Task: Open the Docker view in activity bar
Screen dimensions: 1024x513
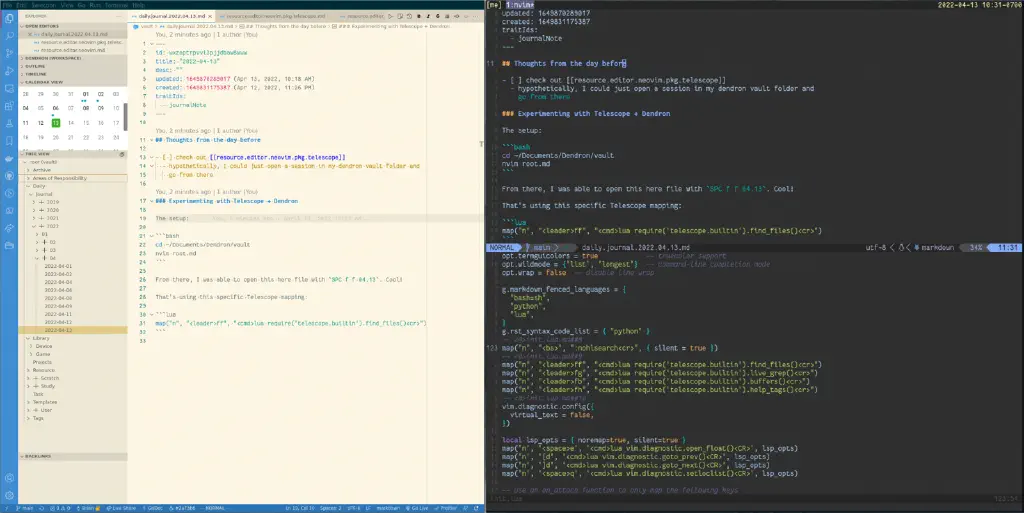Action: coord(9,158)
